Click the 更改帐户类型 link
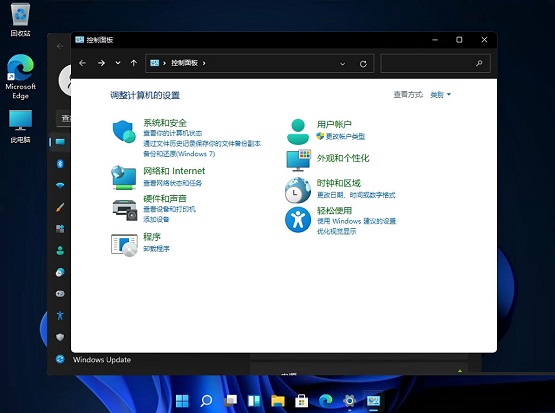555x413 pixels. pyautogui.click(x=345, y=136)
